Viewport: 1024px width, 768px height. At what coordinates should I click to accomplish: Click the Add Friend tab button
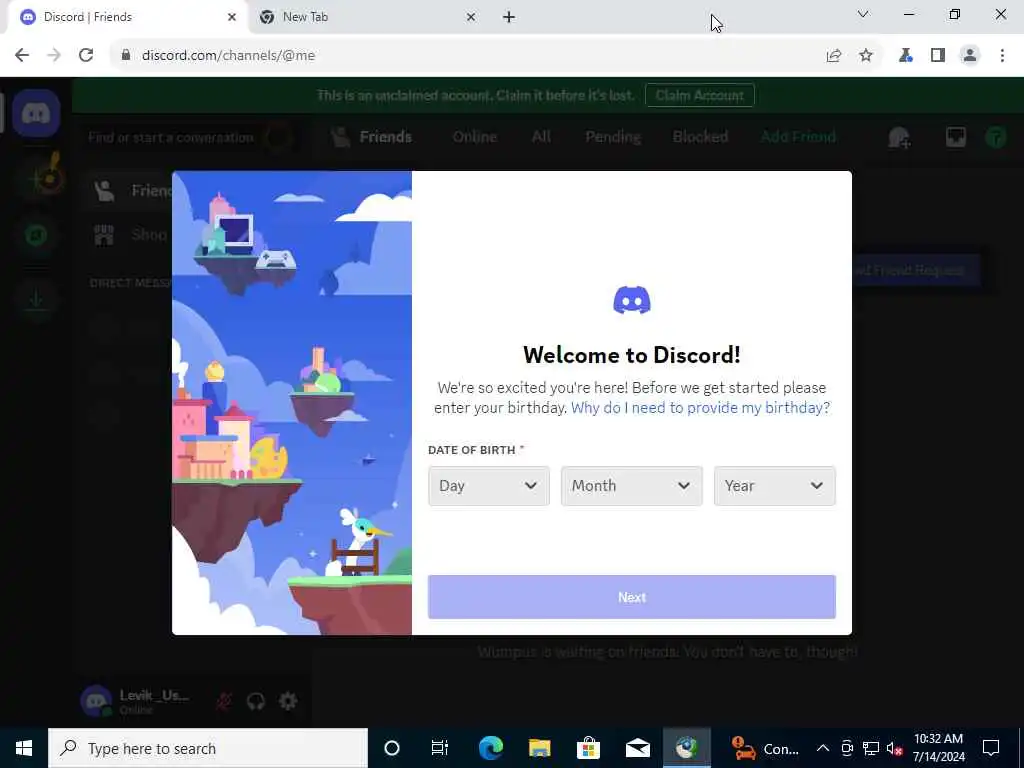[x=798, y=136]
